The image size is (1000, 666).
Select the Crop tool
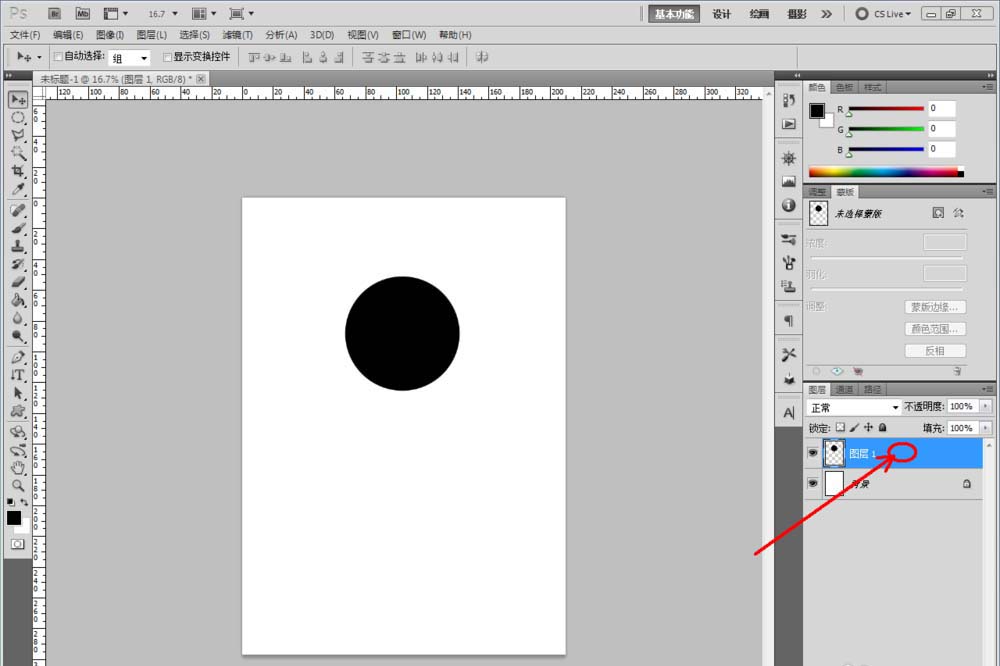(x=18, y=172)
